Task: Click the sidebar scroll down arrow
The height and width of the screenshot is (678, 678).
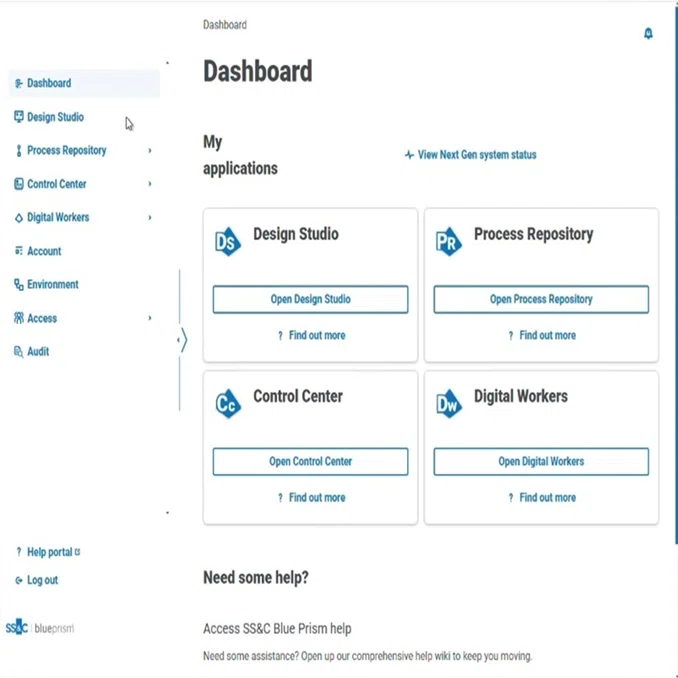Action: pyautogui.click(x=167, y=513)
